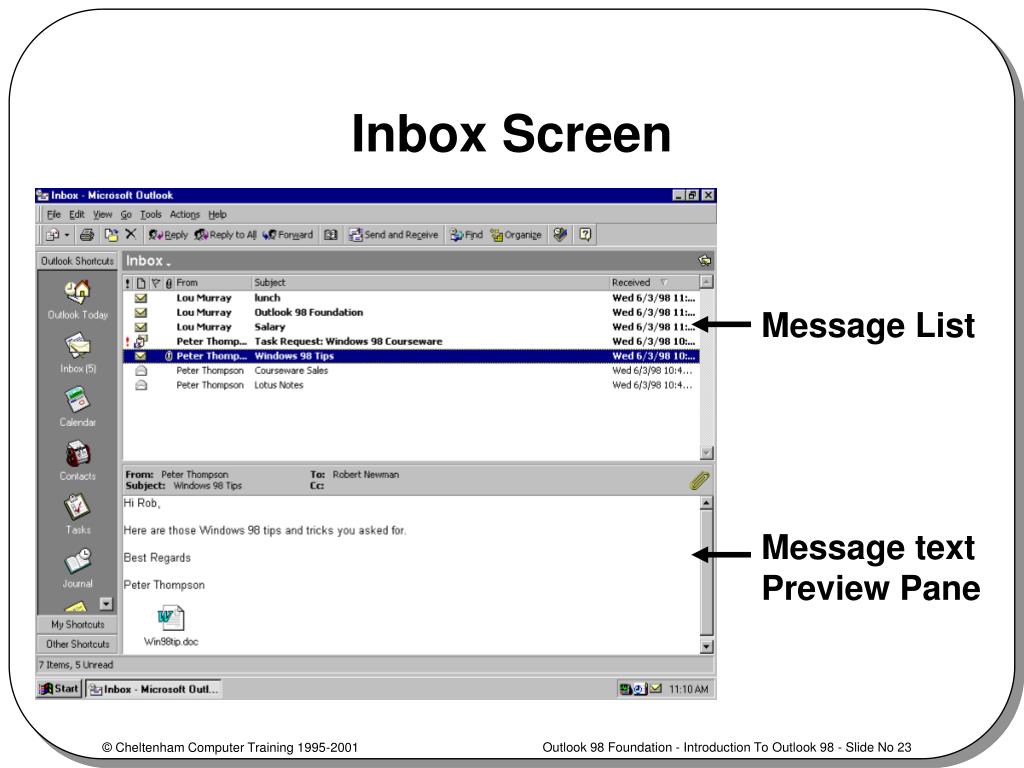
Task: Click the Delete X toolbar icon
Action: (x=131, y=234)
